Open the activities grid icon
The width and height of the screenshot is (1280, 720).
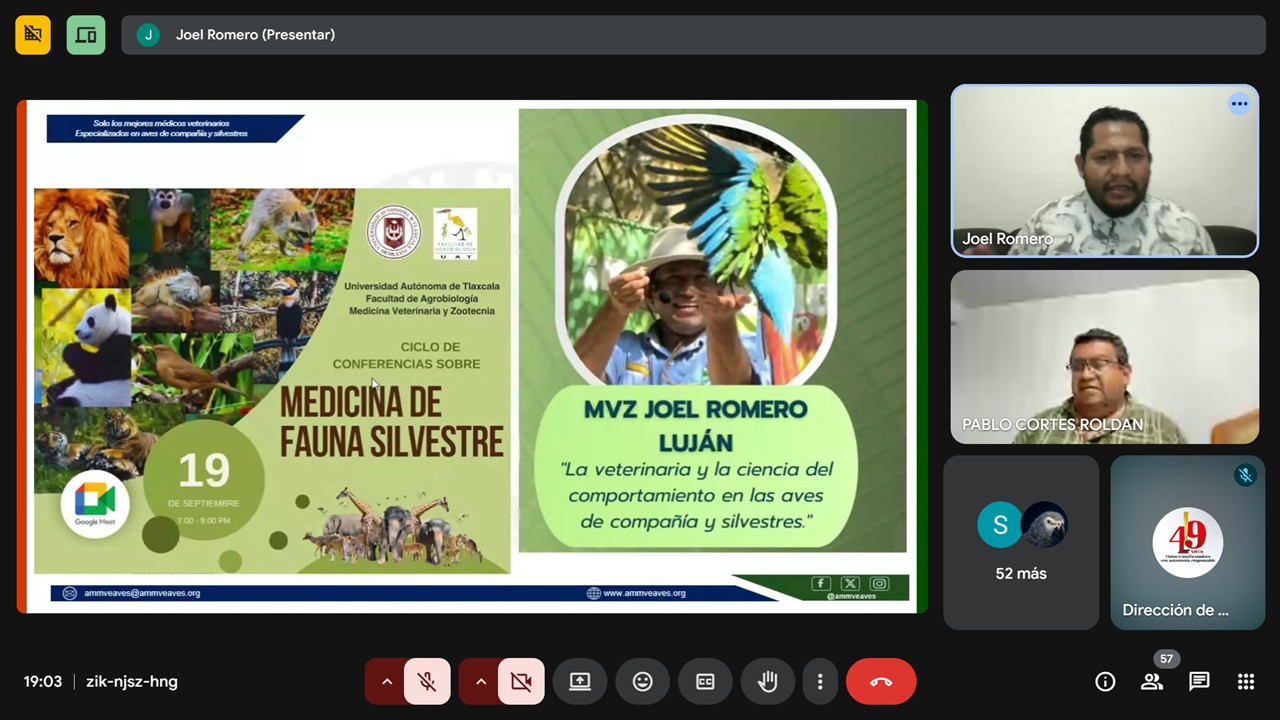click(1246, 682)
